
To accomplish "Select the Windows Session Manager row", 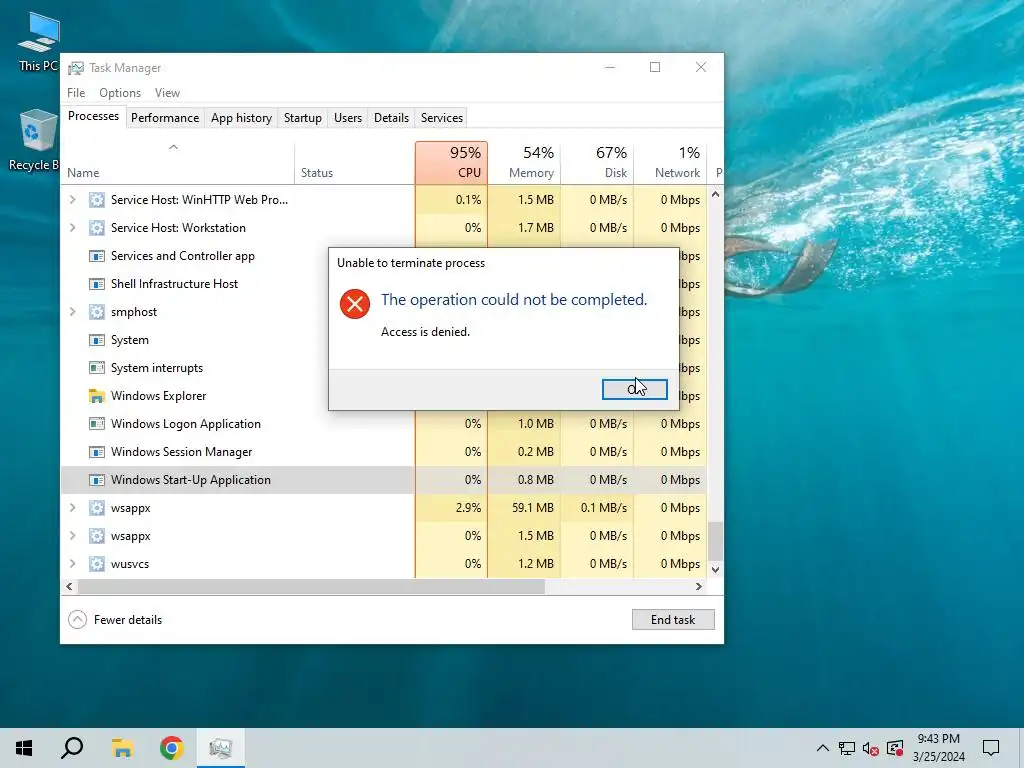I will (383, 452).
